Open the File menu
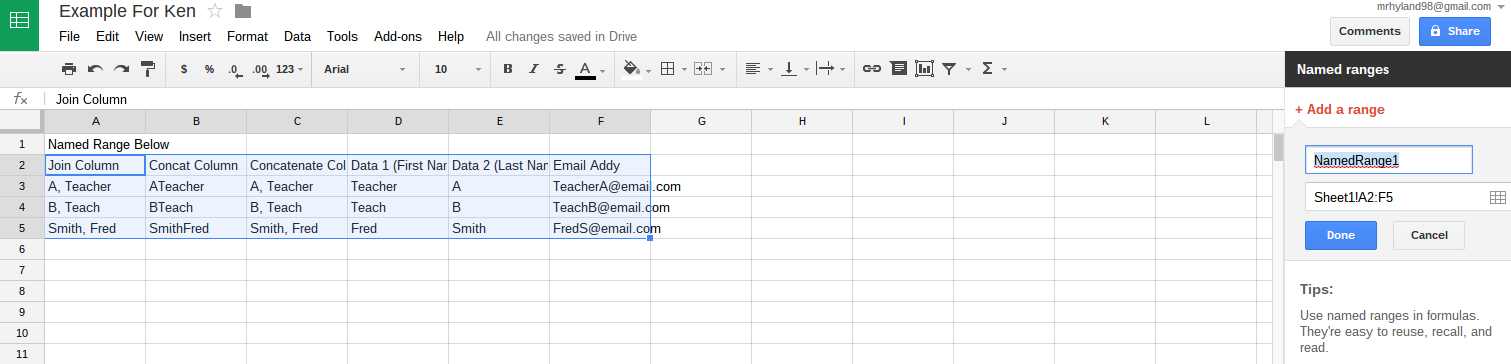 [x=69, y=36]
